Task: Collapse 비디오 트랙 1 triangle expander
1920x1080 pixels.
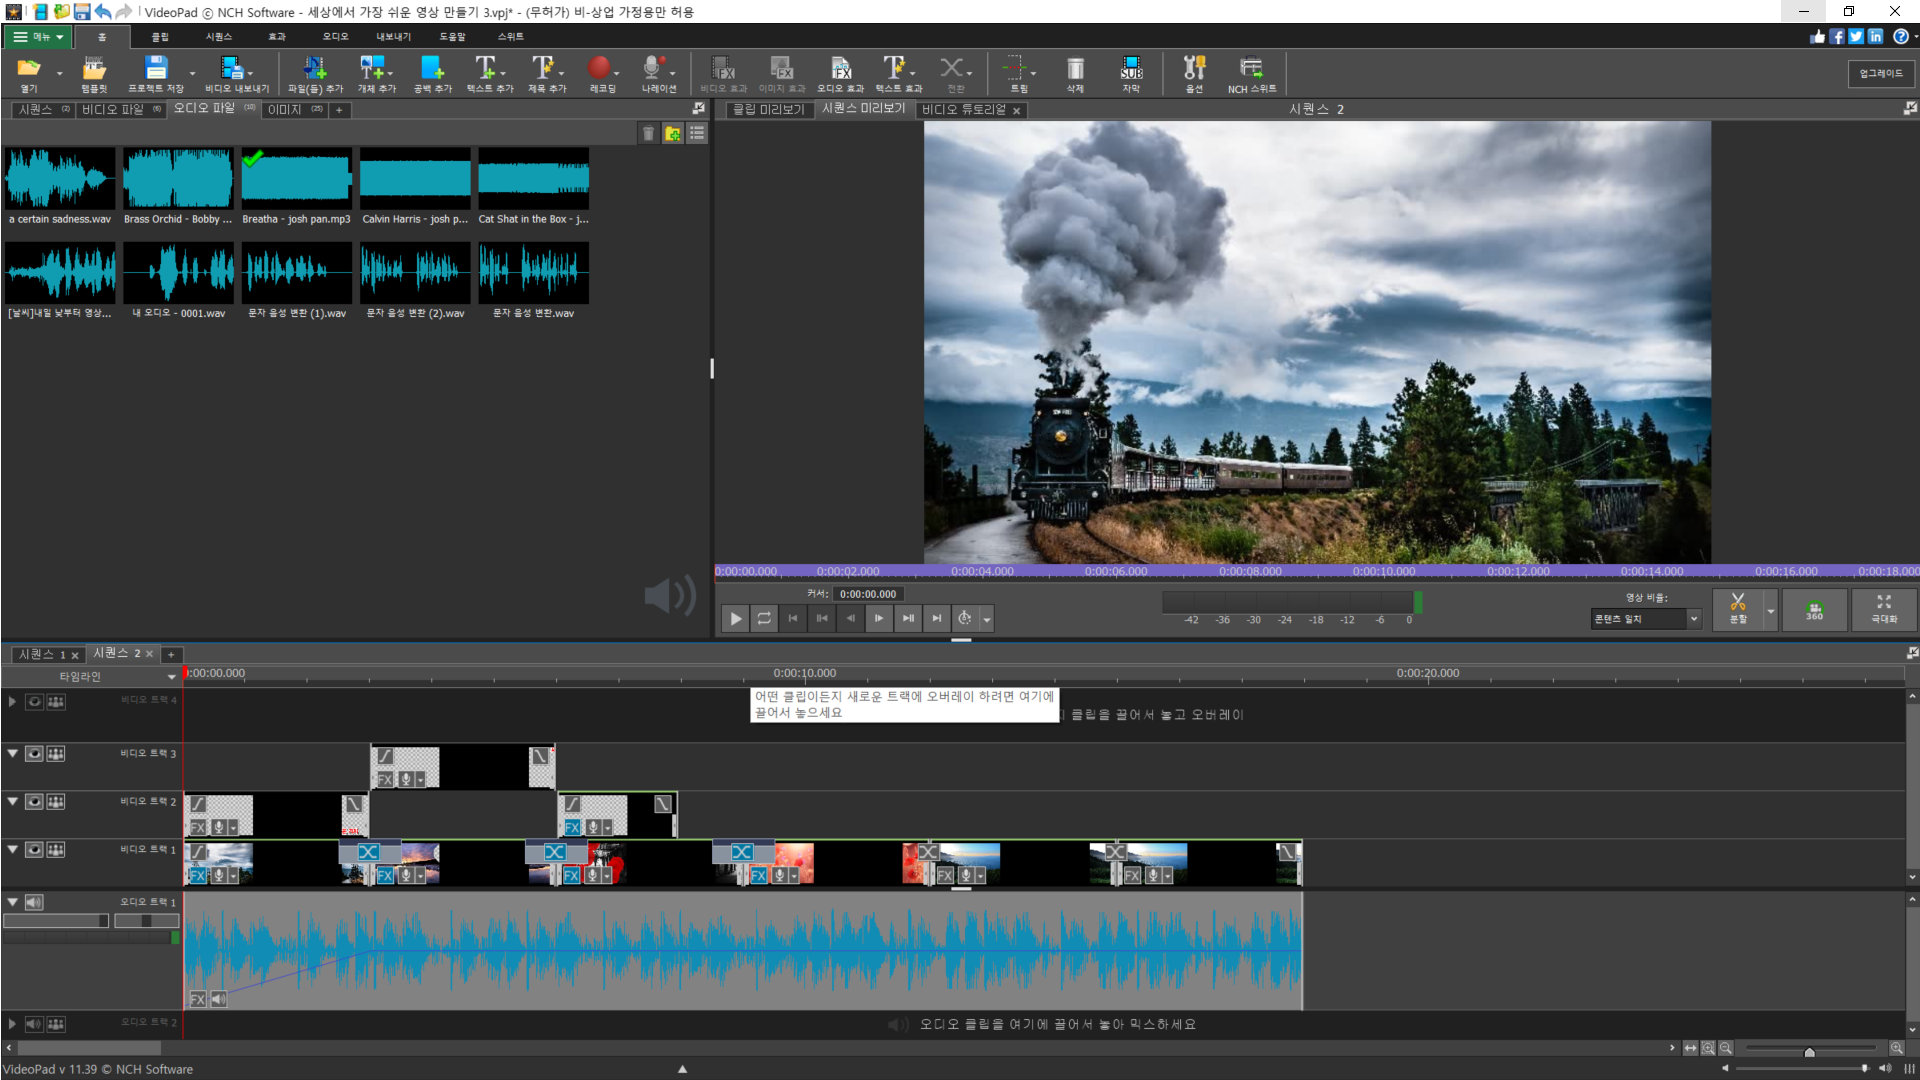Action: click(x=13, y=849)
